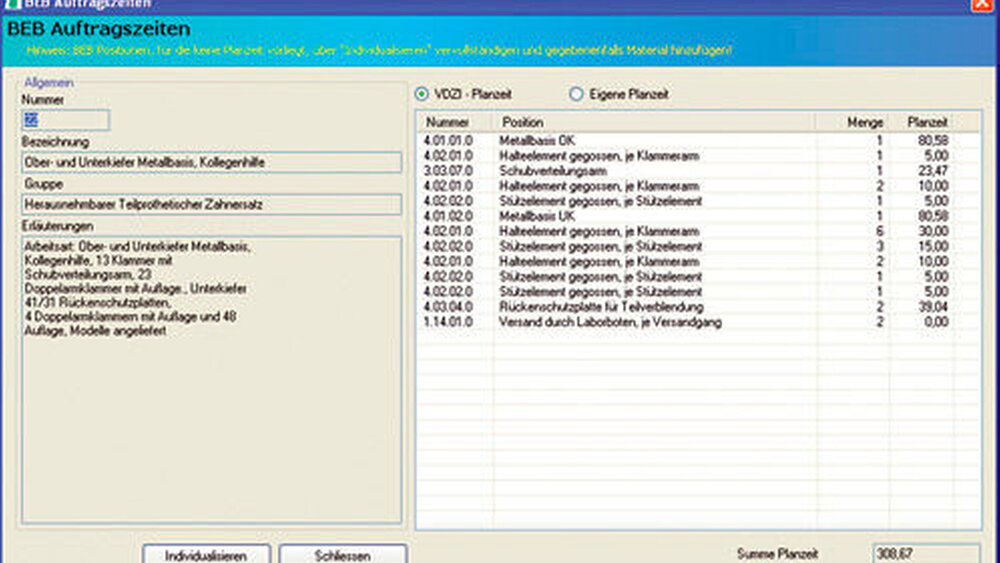Click the Individualisieren button

207,554
